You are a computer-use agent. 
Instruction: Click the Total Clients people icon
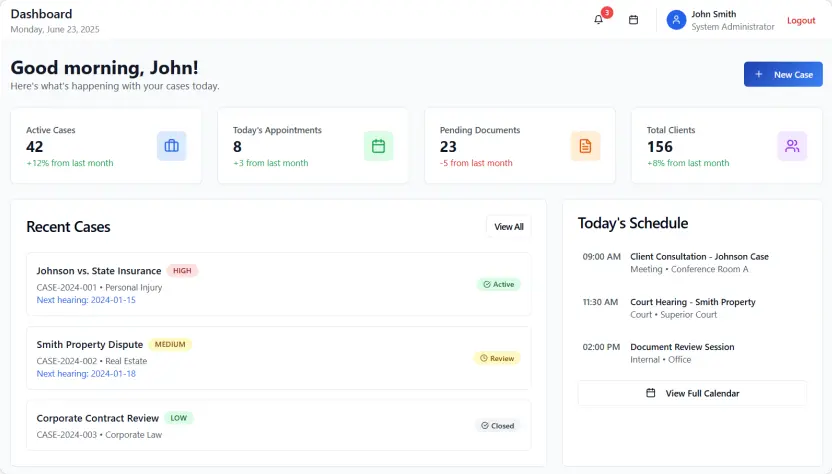point(792,146)
